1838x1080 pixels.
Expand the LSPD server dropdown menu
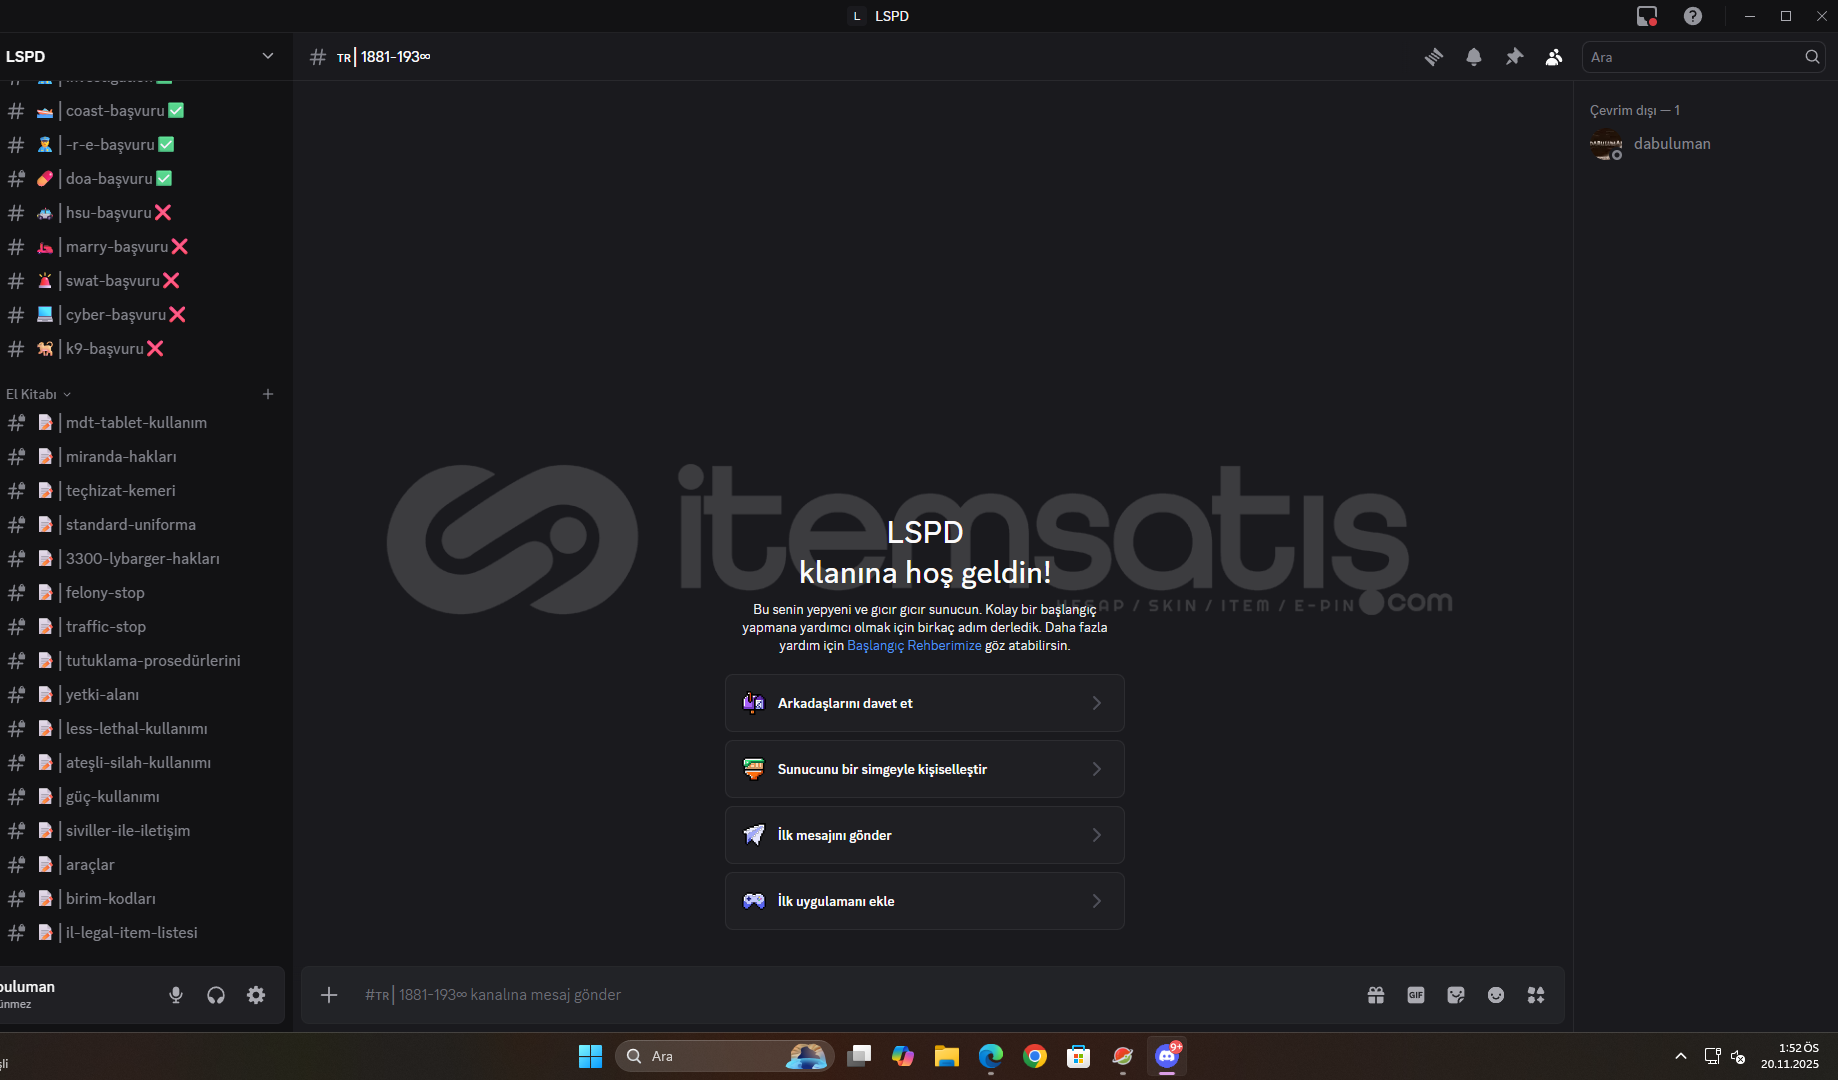click(x=267, y=56)
